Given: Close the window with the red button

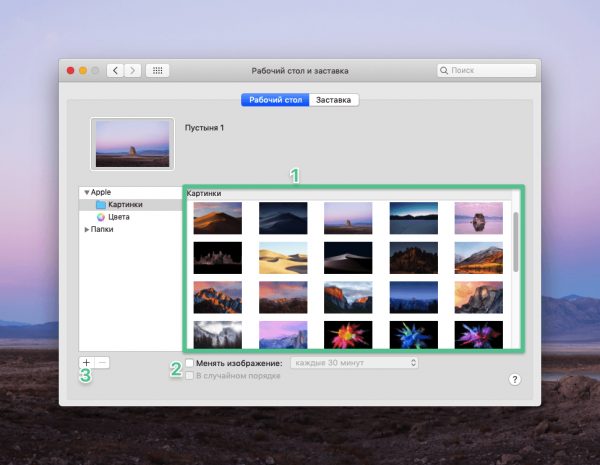Looking at the screenshot, I should [70, 70].
